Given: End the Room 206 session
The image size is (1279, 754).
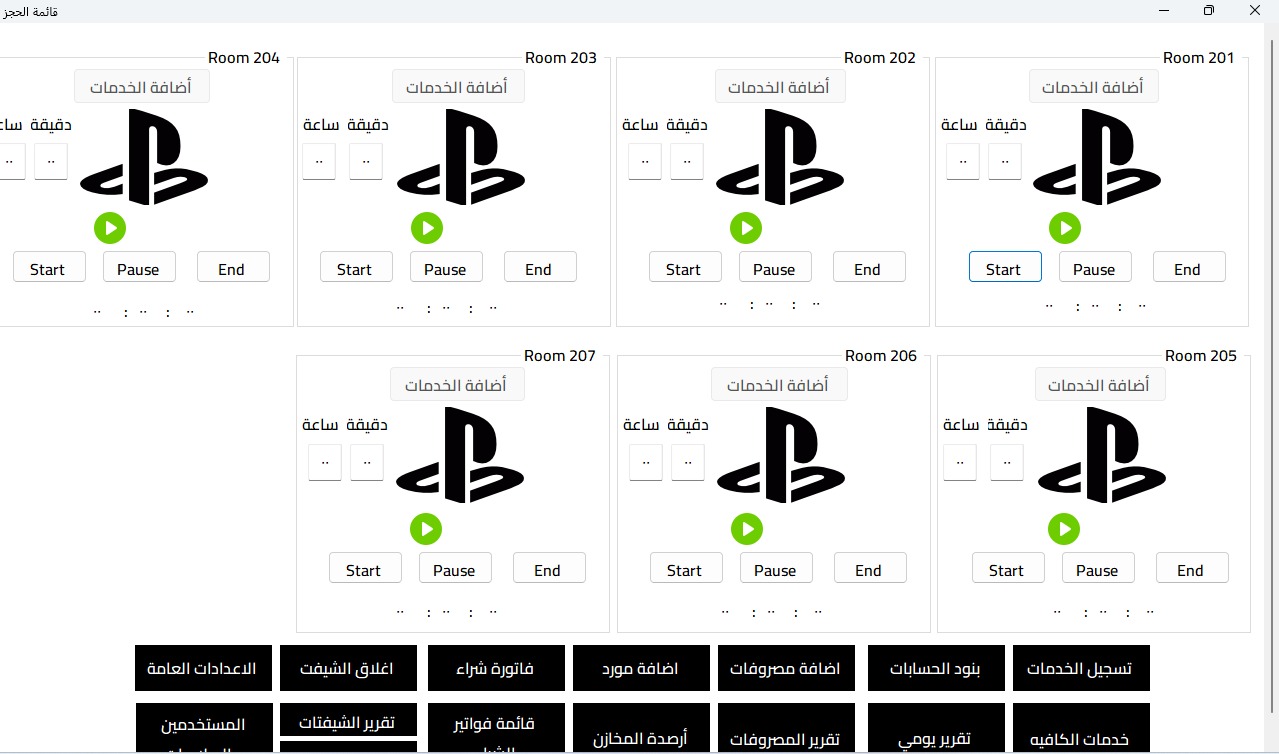Looking at the screenshot, I should click(870, 569).
